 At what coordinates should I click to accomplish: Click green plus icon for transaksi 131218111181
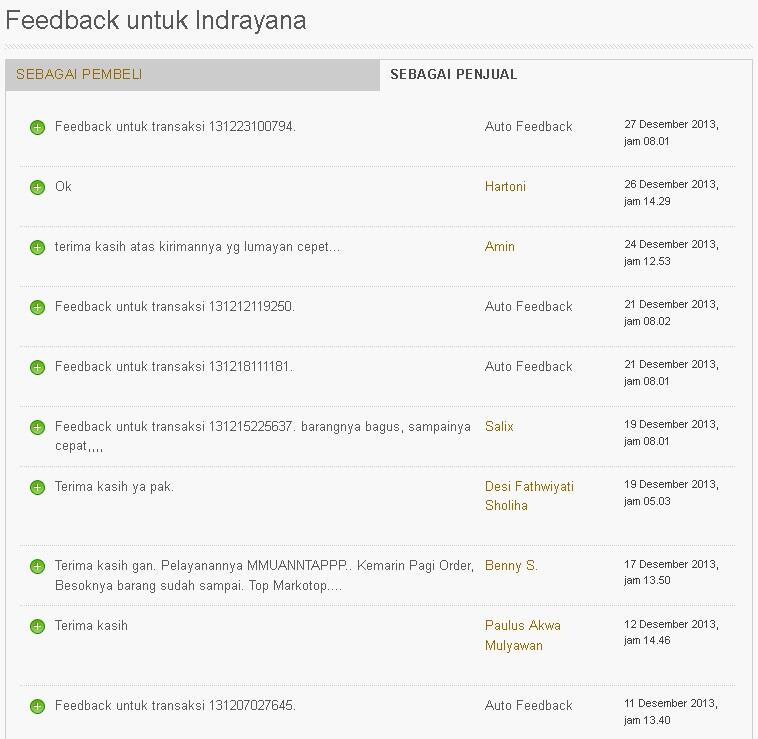point(37,367)
